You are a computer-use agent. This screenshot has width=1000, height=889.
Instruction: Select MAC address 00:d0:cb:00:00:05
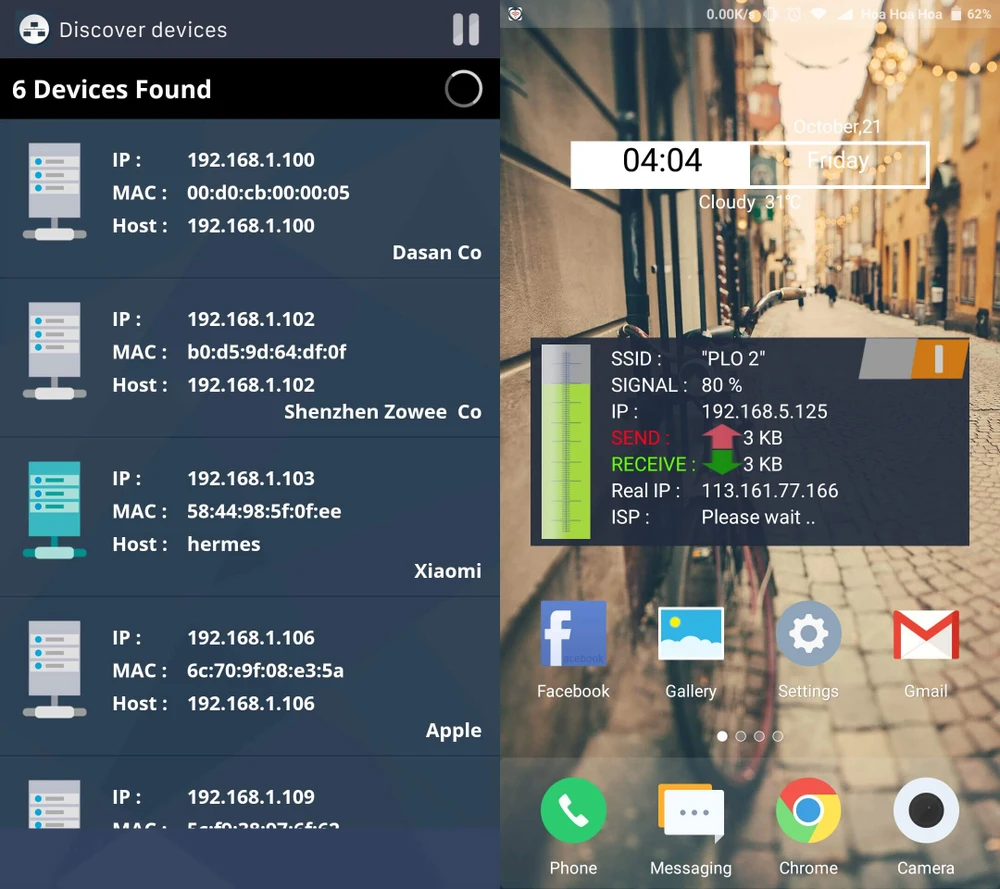tap(268, 193)
